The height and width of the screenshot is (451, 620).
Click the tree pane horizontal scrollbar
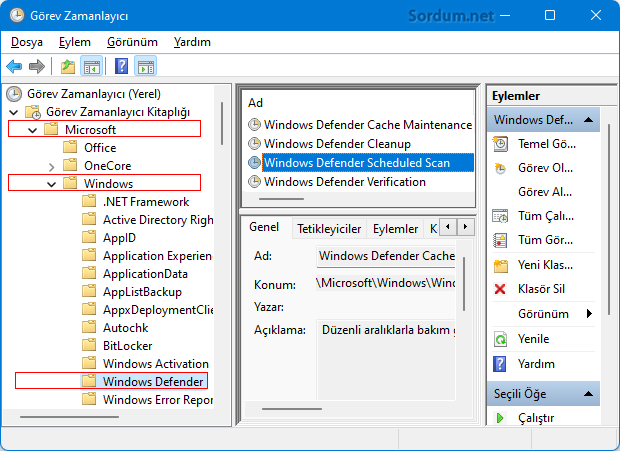(69, 417)
